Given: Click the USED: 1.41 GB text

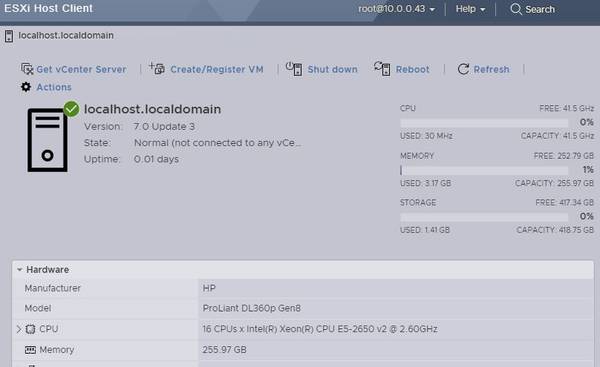Looking at the screenshot, I should (425, 230).
